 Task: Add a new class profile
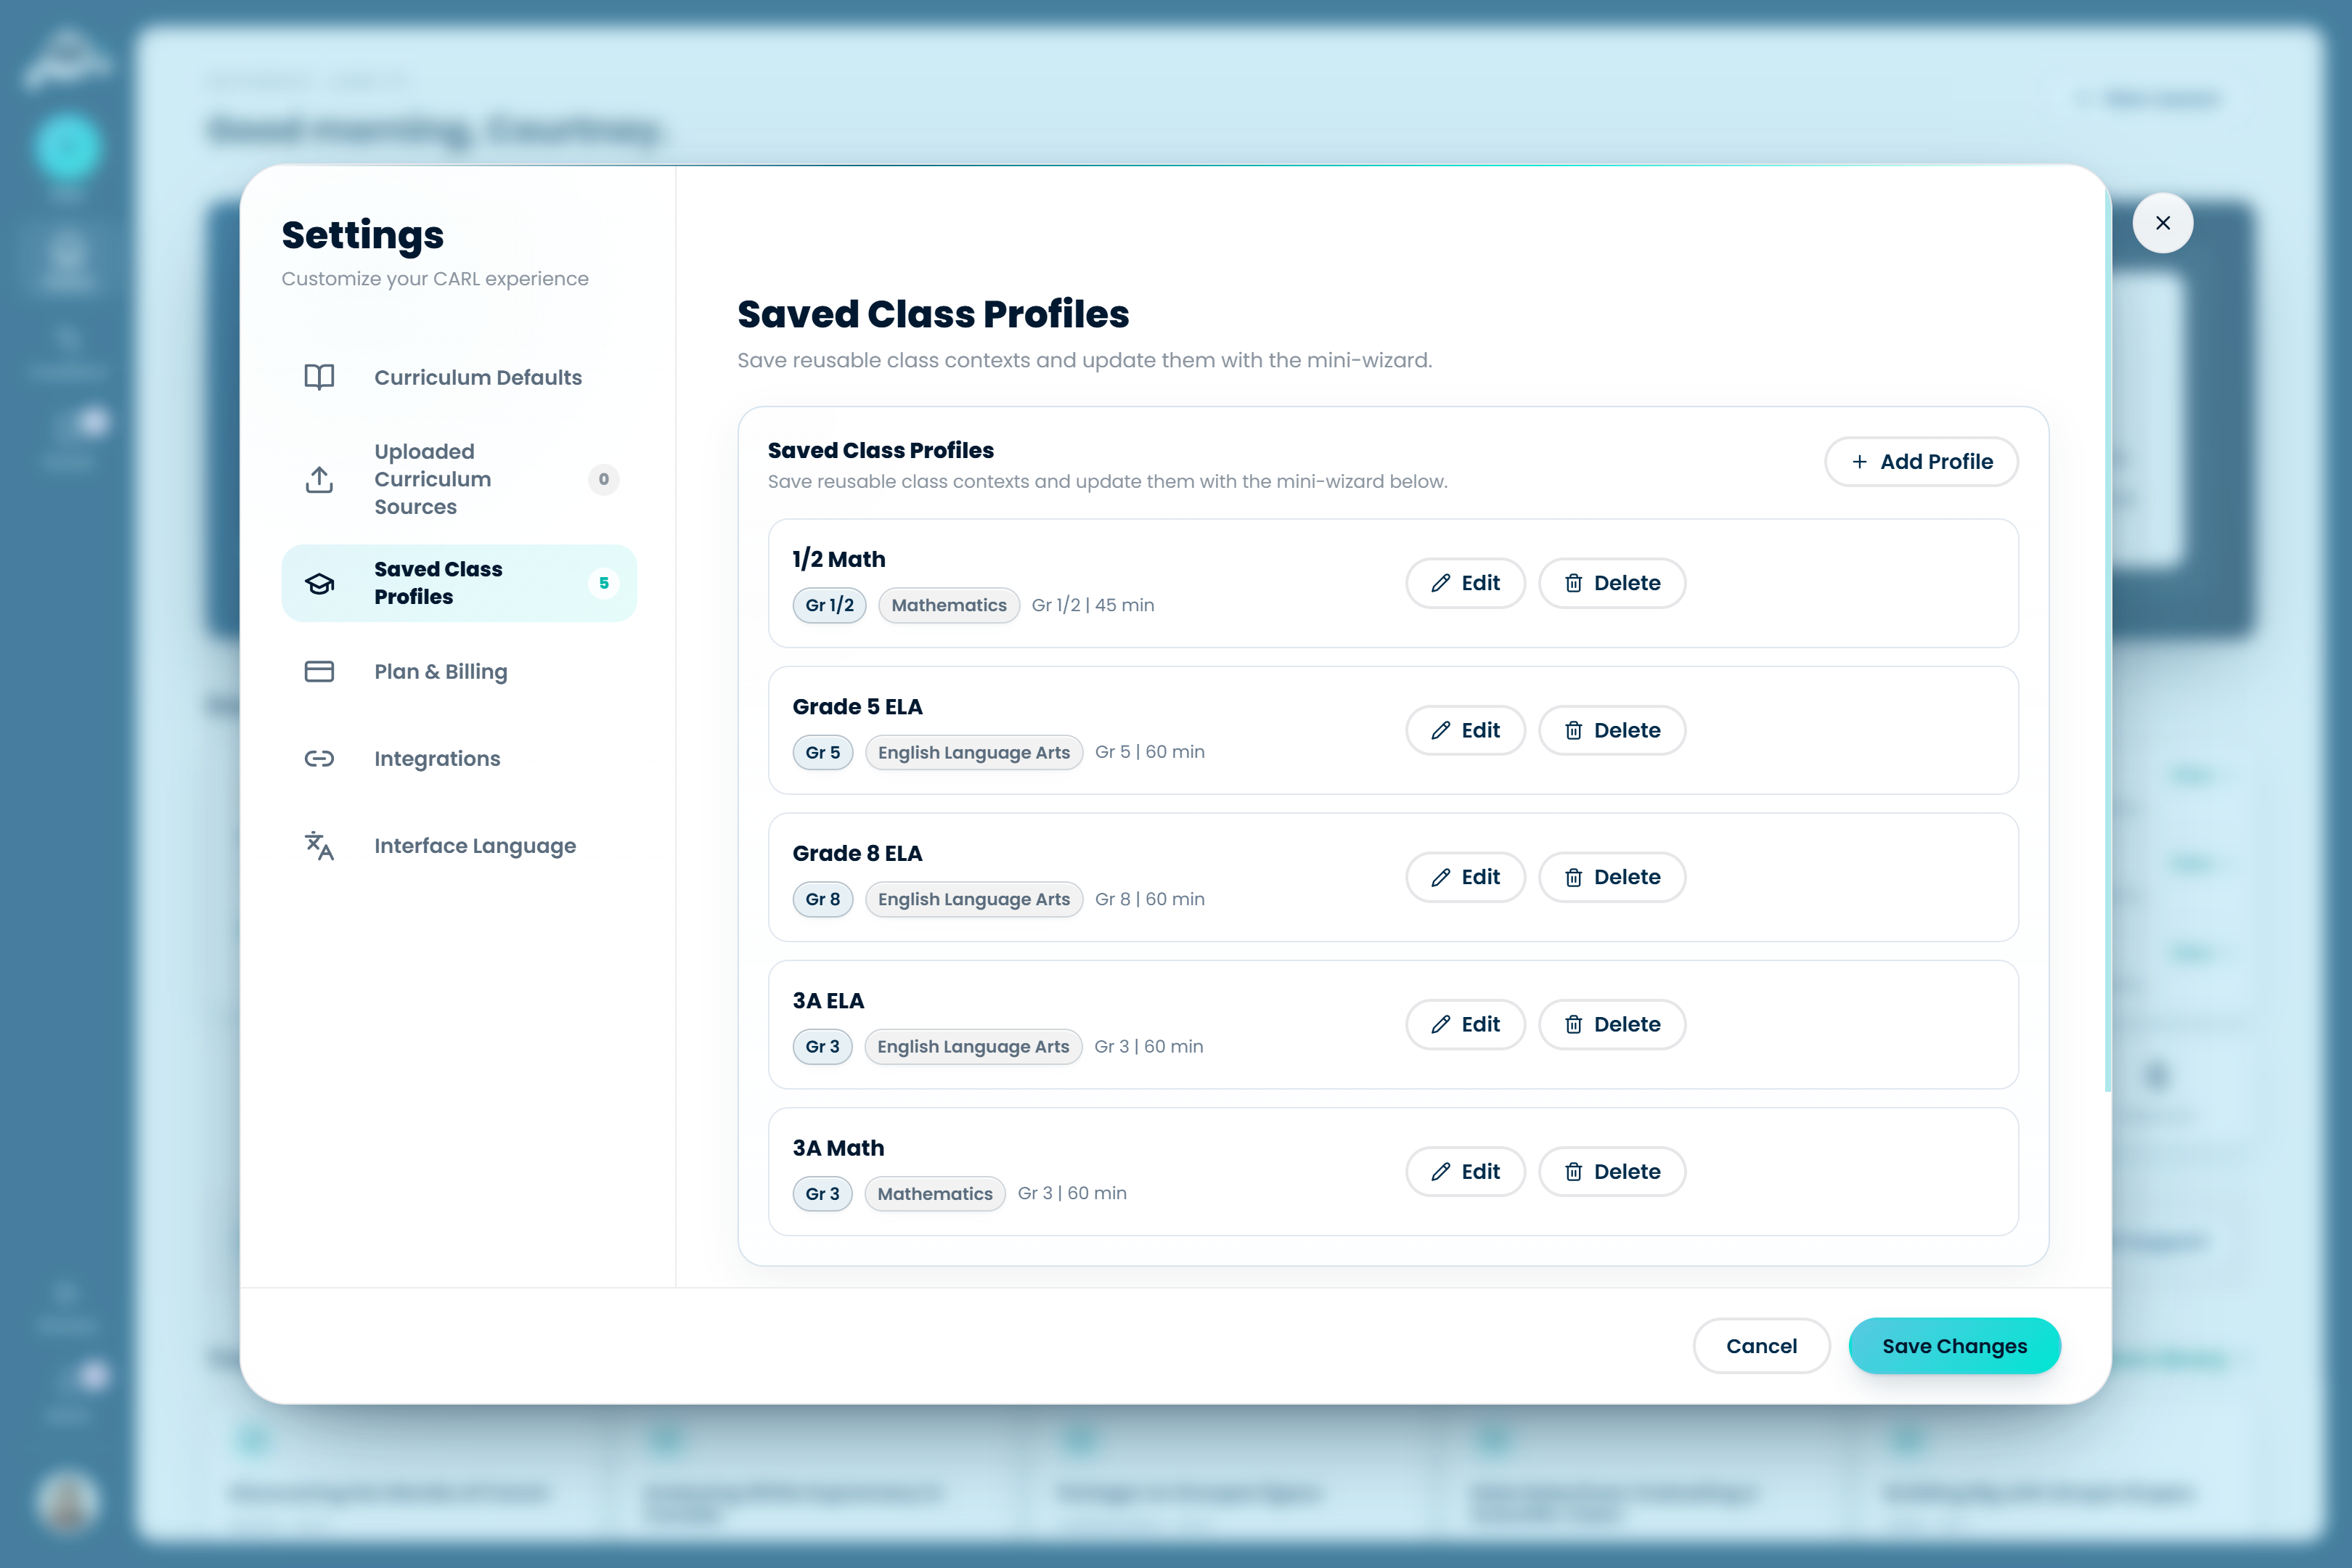[1921, 462]
